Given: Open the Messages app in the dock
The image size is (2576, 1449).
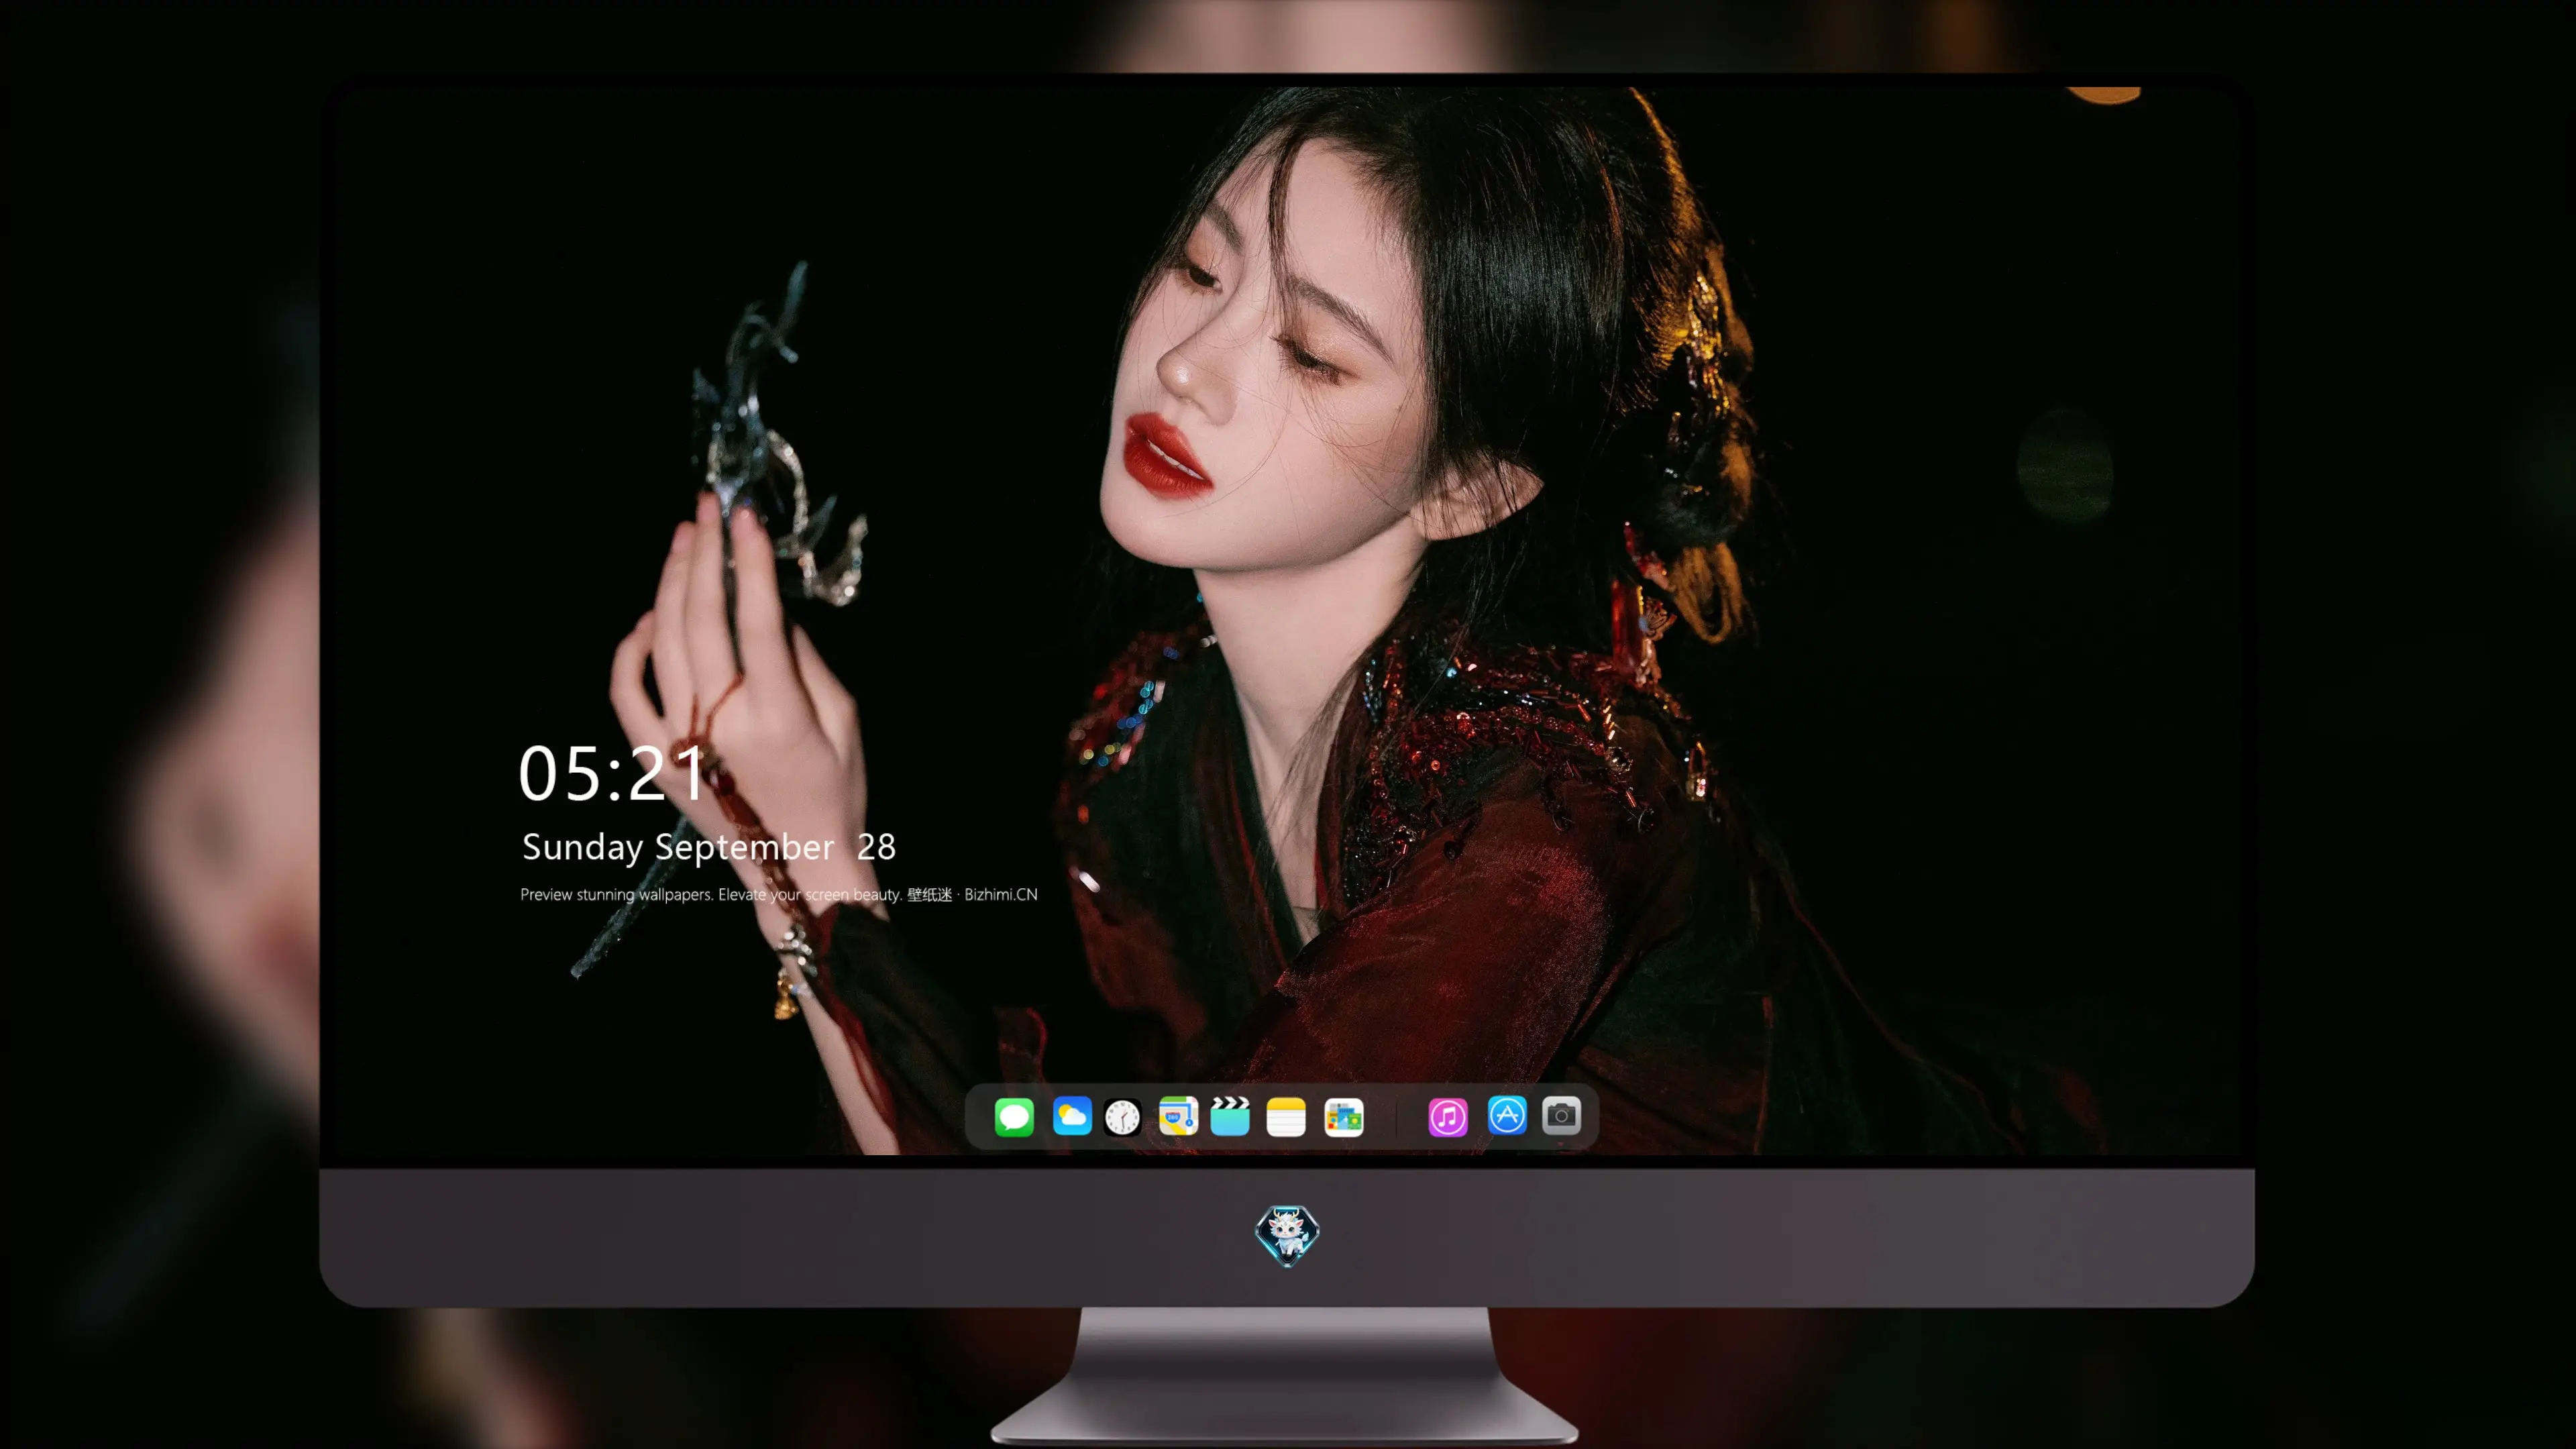Looking at the screenshot, I should [x=1014, y=1116].
